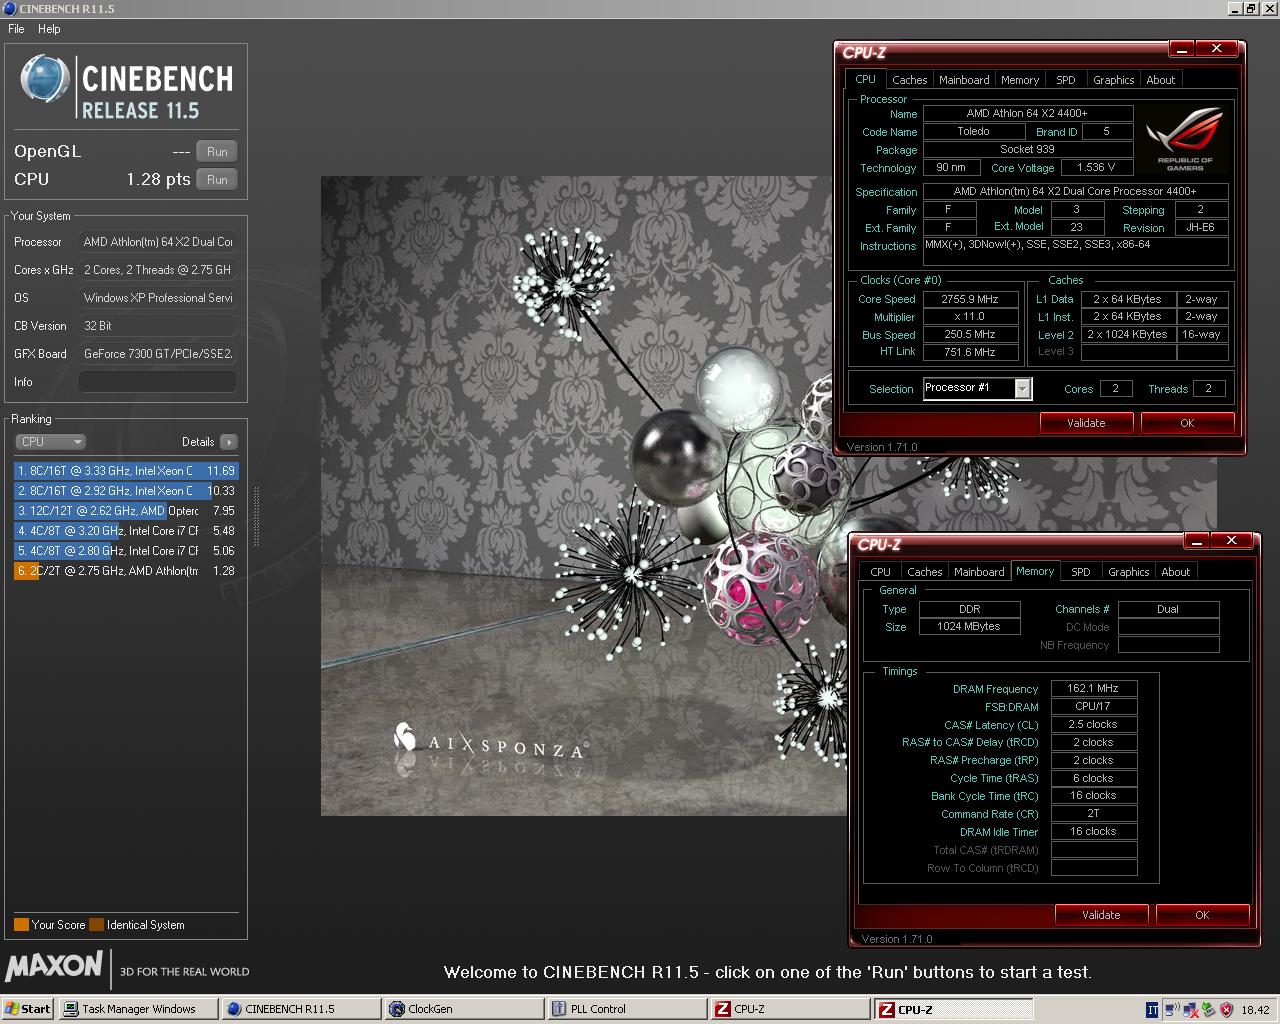Screen dimensions: 1280x1024
Task: Click Validate in the lower CPU-Z window
Action: pos(1101,915)
